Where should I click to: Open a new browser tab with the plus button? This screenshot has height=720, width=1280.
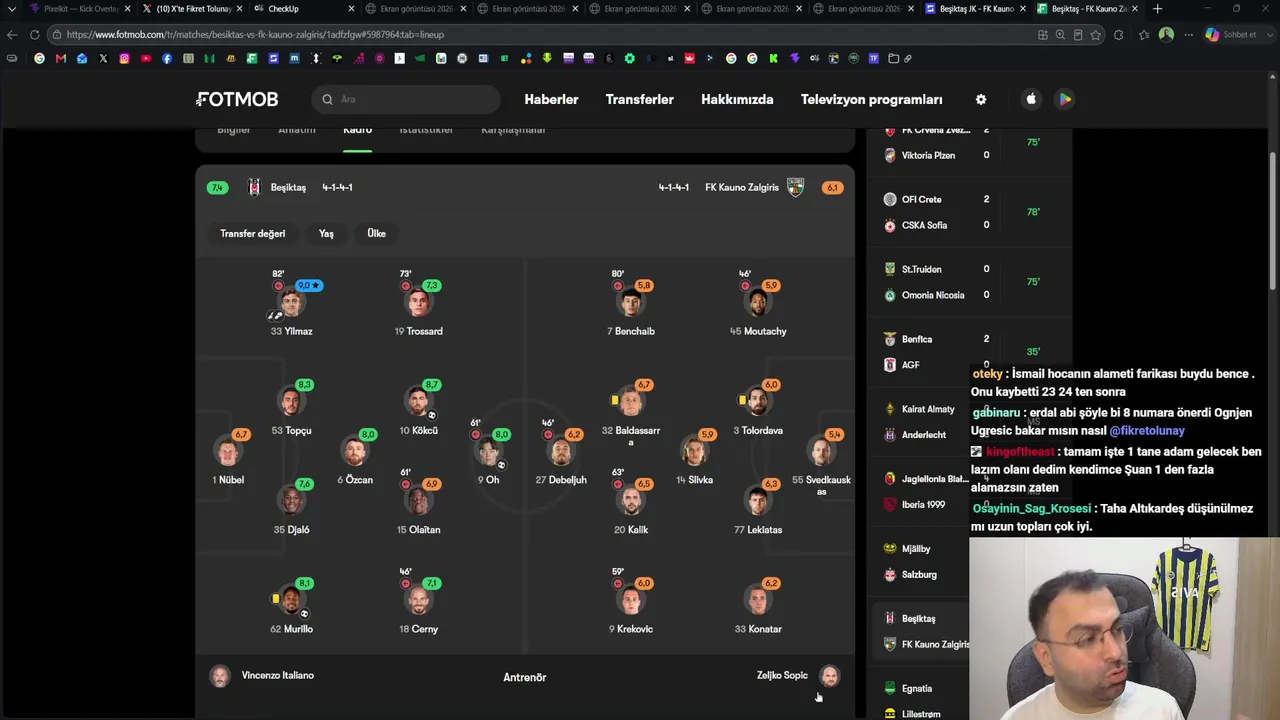click(1157, 9)
